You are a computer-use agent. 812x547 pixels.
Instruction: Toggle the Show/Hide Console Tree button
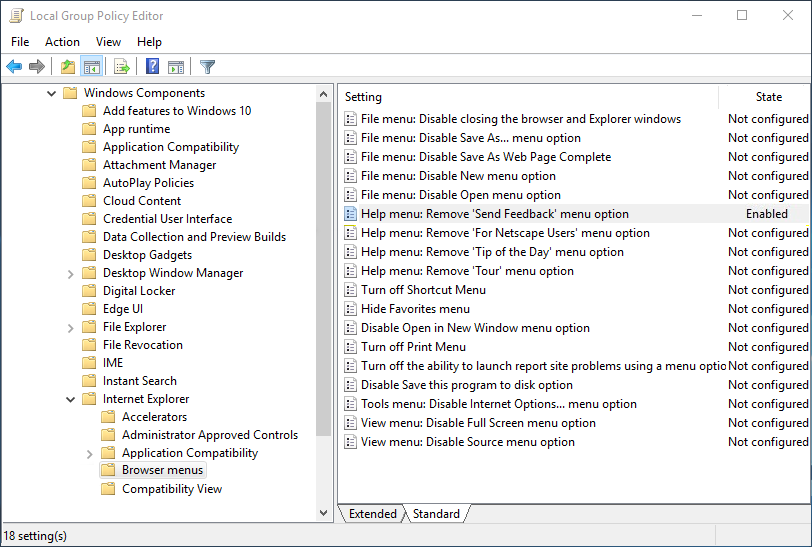pos(91,67)
